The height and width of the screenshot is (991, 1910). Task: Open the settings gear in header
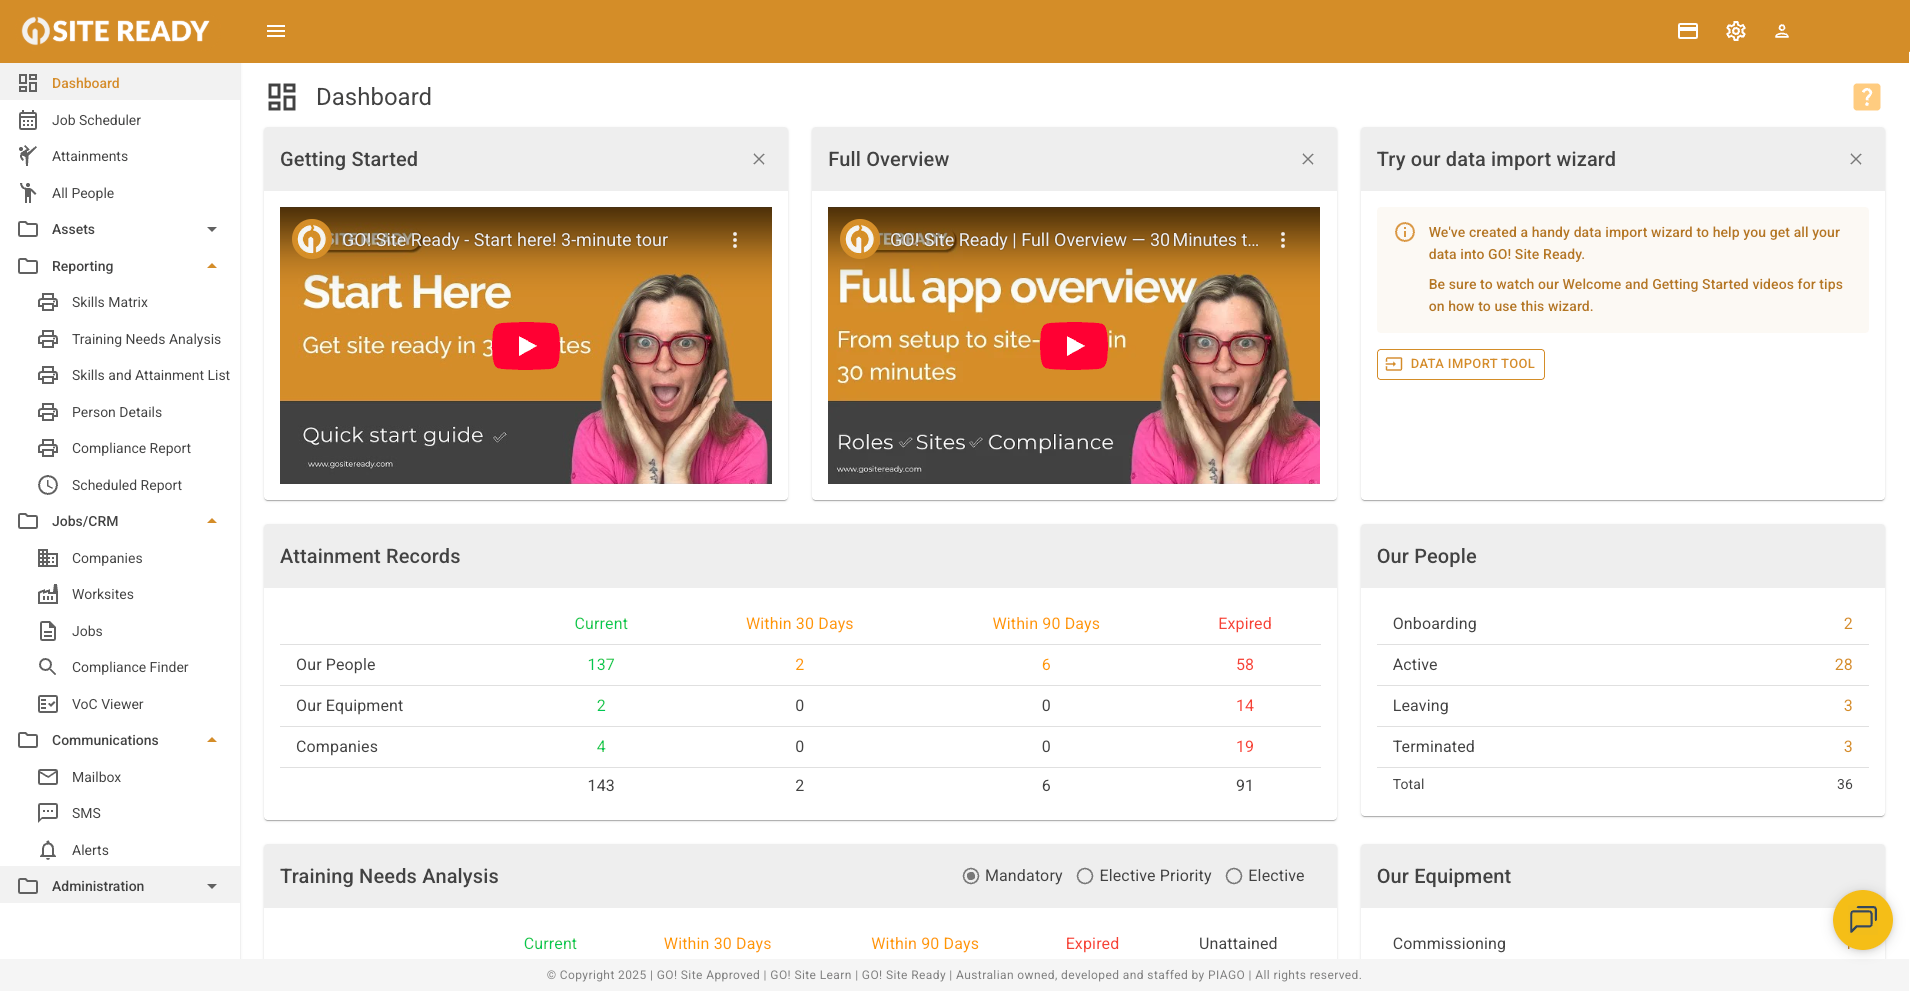coord(1736,31)
